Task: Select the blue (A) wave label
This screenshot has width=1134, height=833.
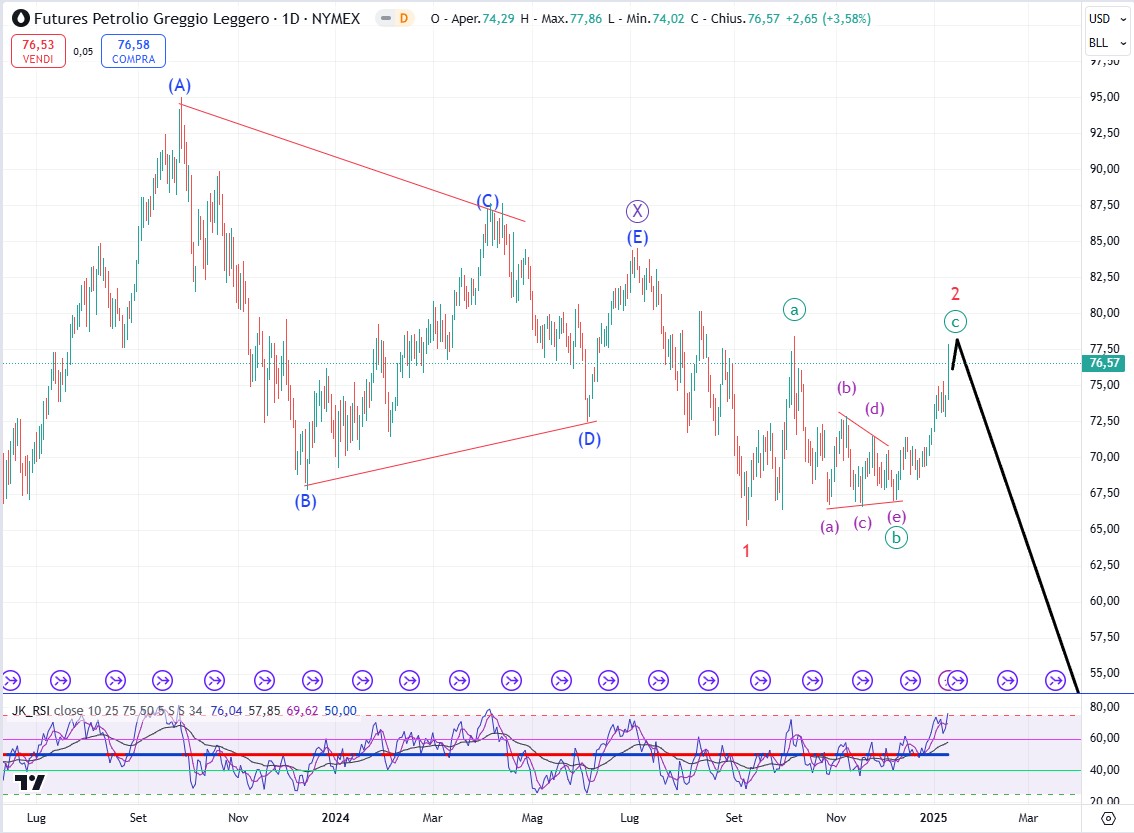Action: (179, 85)
